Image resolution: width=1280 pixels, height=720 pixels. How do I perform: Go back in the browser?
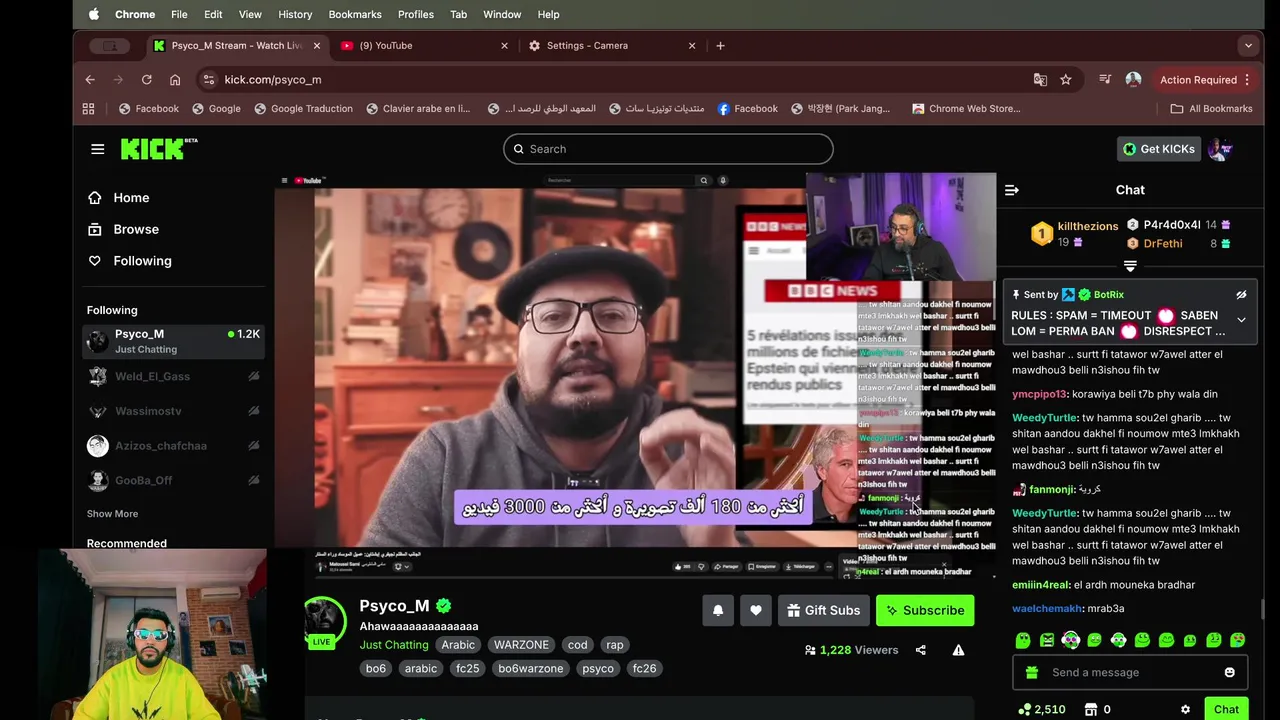point(90,80)
